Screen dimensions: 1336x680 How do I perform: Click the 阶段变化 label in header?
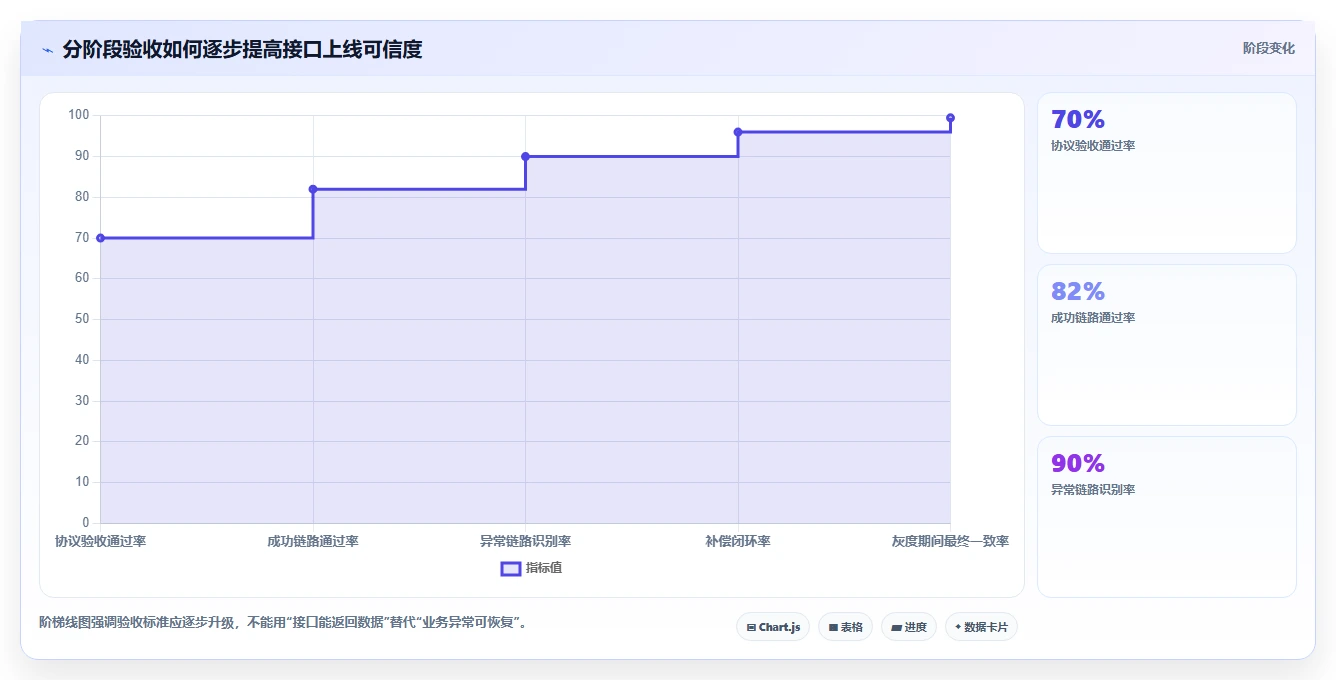coord(1269,48)
